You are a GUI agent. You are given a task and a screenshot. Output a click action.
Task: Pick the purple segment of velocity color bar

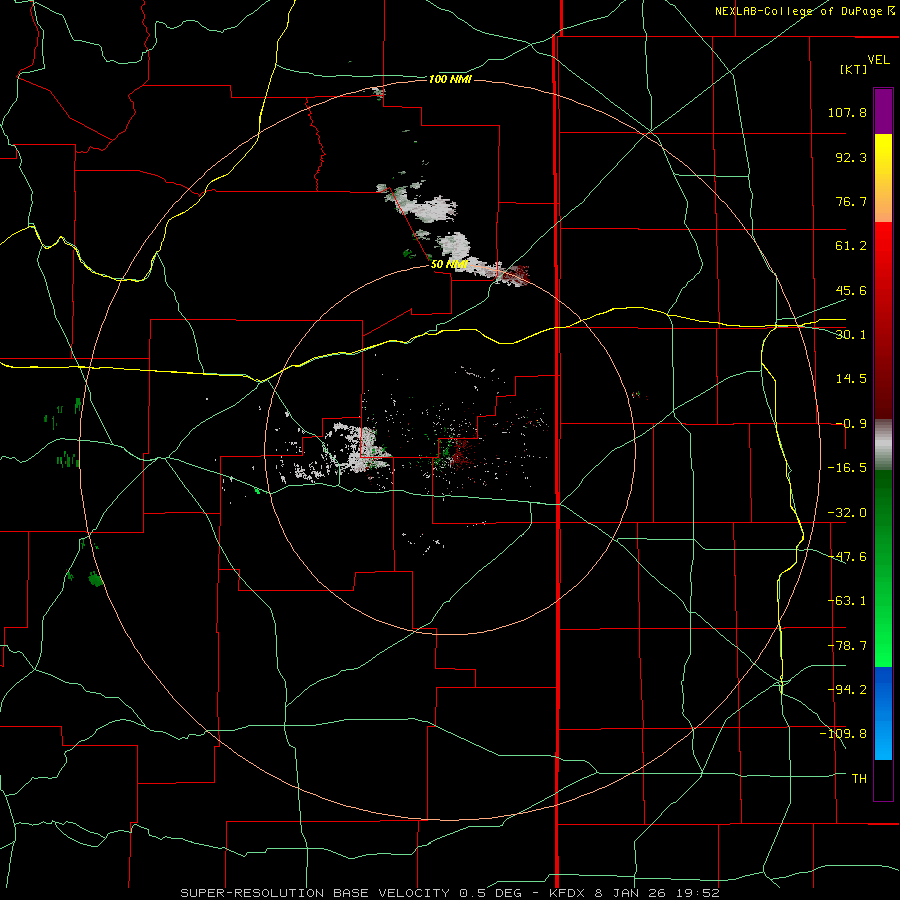[x=883, y=111]
